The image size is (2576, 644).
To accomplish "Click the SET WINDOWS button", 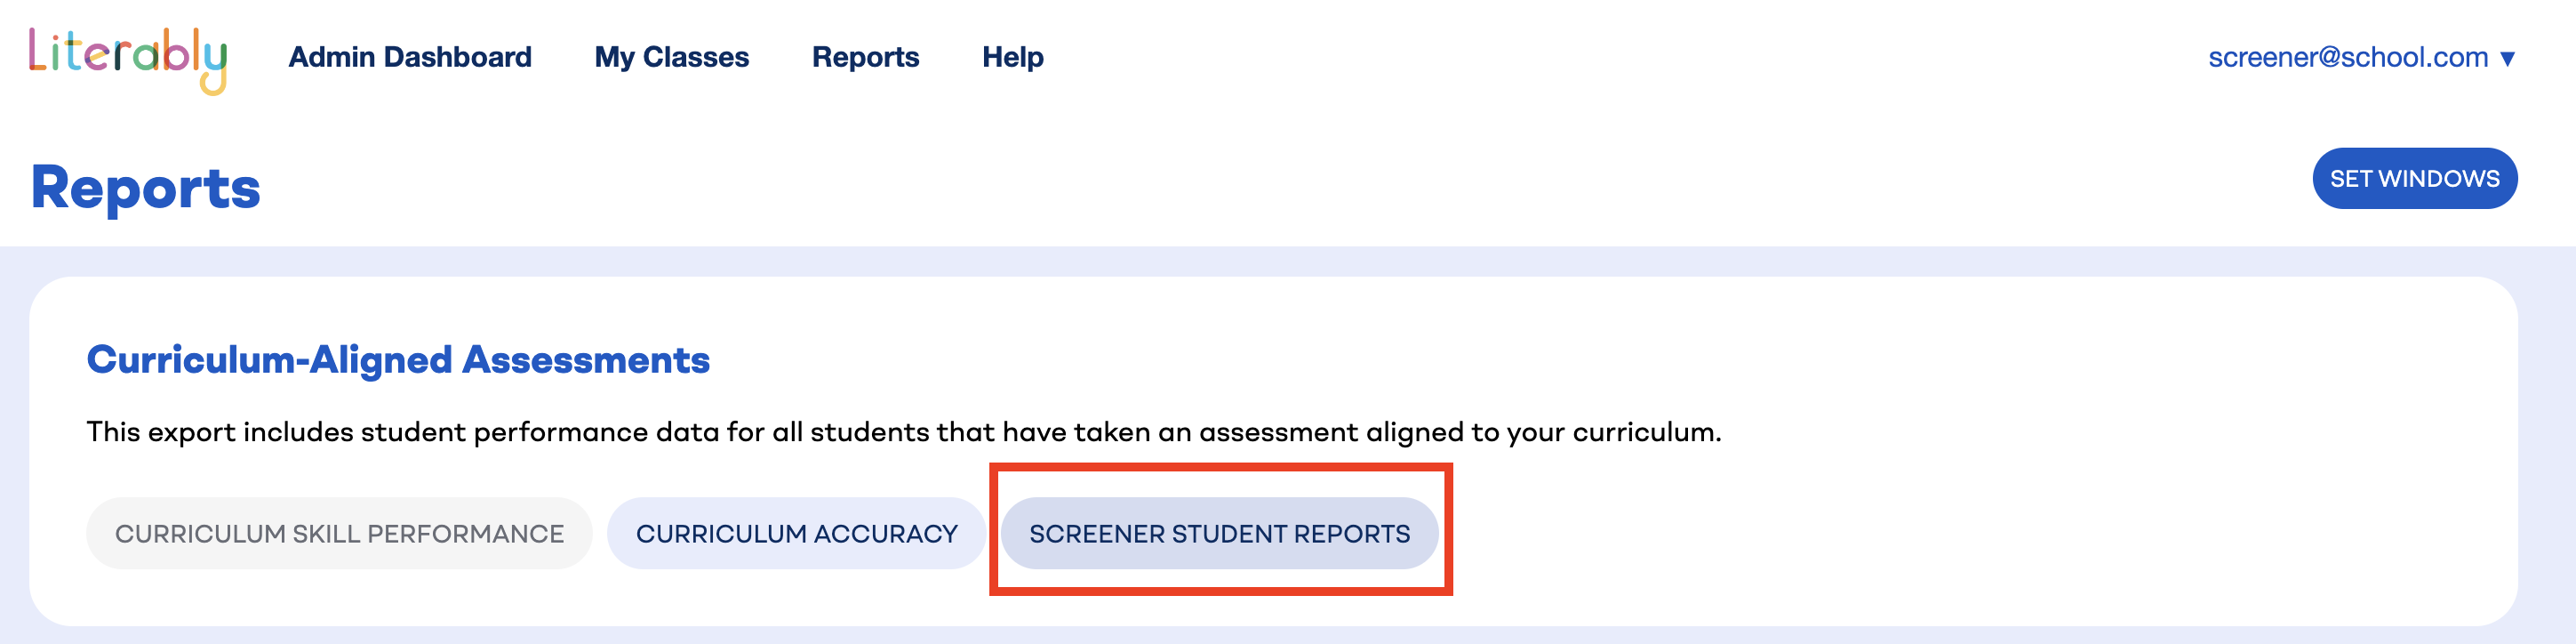I will click(2414, 178).
